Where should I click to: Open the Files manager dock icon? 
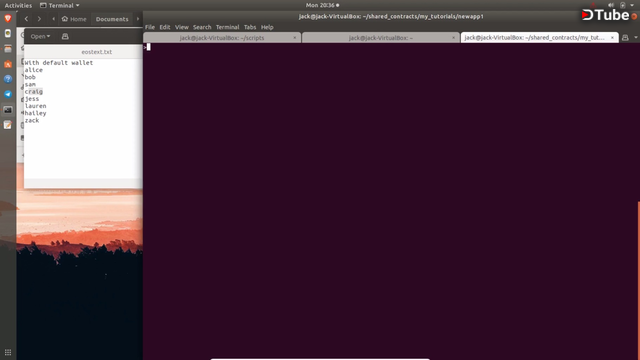(x=8, y=49)
